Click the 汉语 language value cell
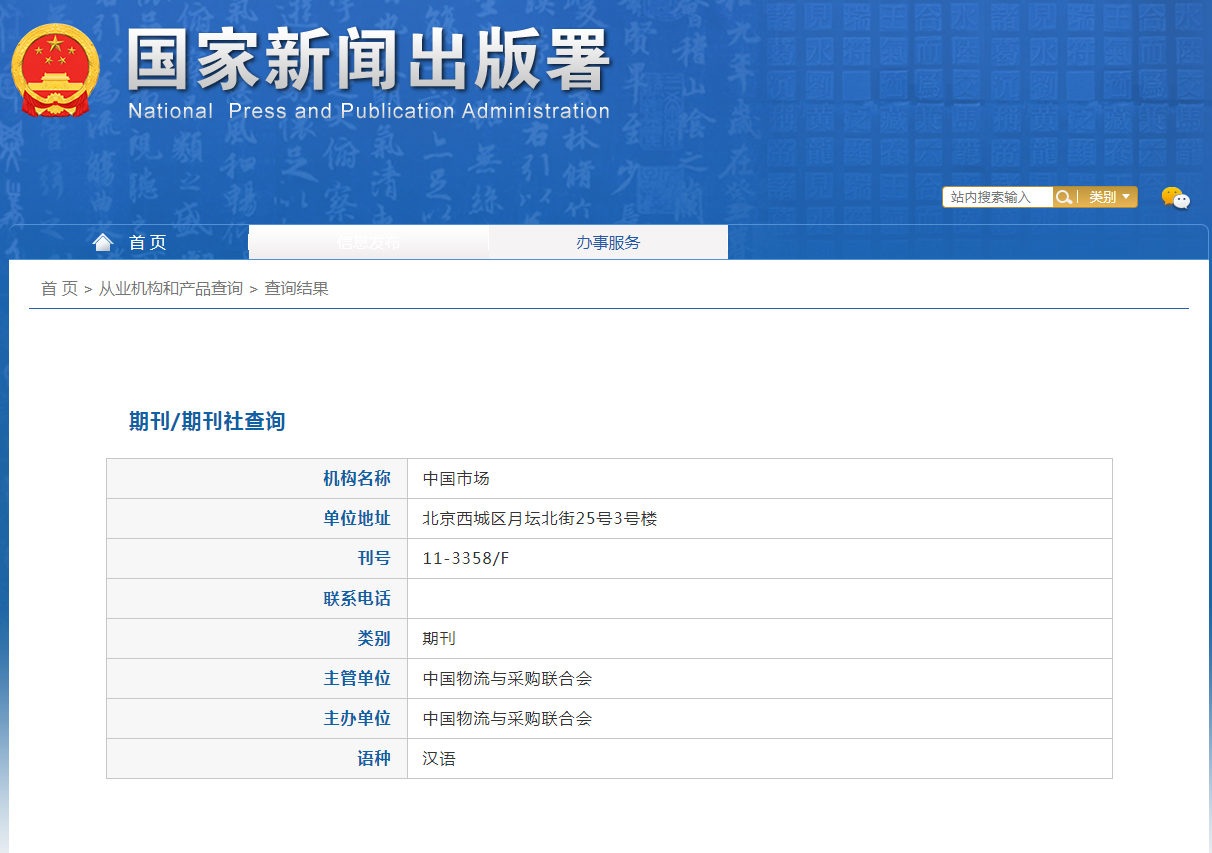 [x=439, y=758]
